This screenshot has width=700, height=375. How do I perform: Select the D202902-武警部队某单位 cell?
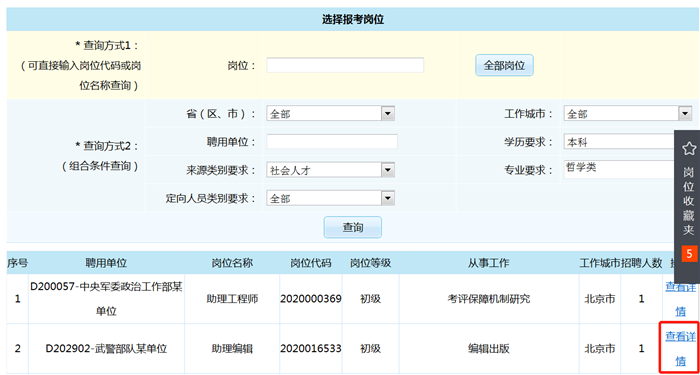tap(106, 349)
